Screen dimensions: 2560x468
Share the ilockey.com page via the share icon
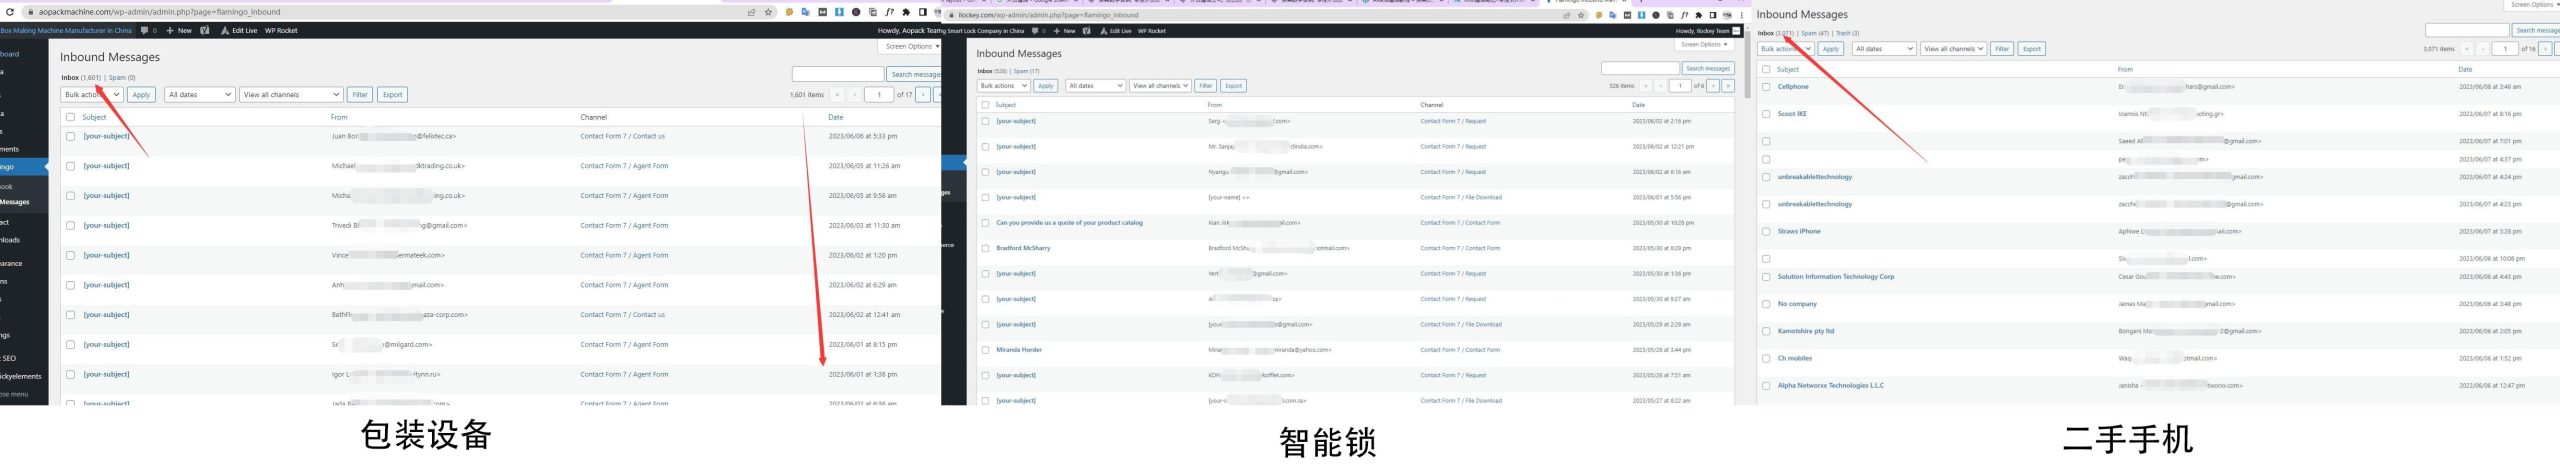click(1566, 15)
